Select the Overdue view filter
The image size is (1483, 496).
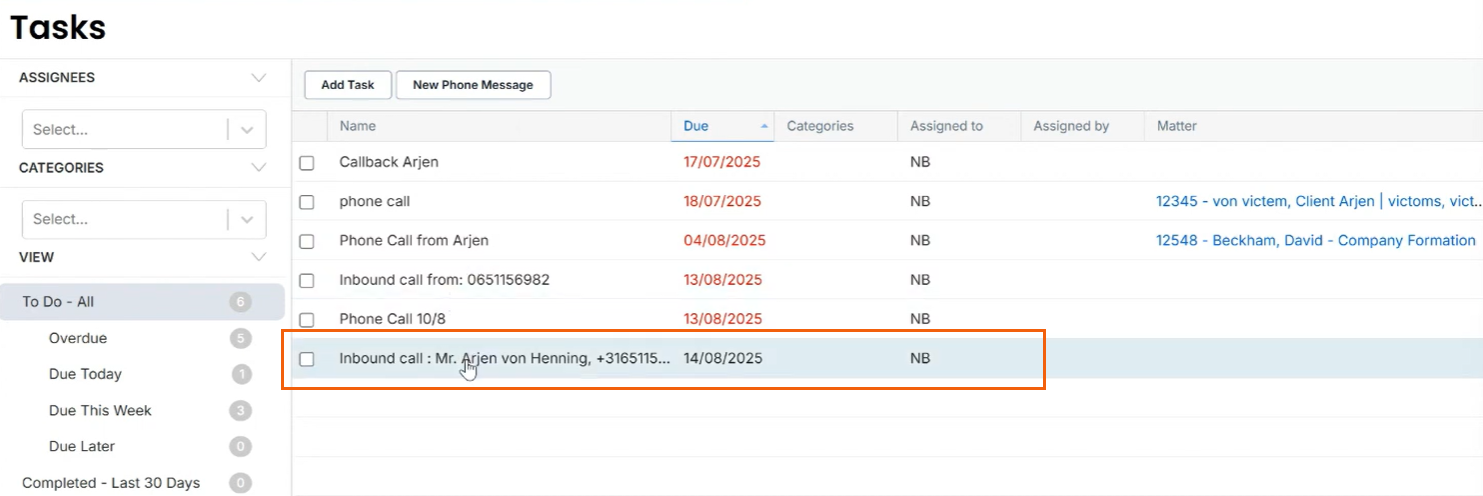pos(78,338)
